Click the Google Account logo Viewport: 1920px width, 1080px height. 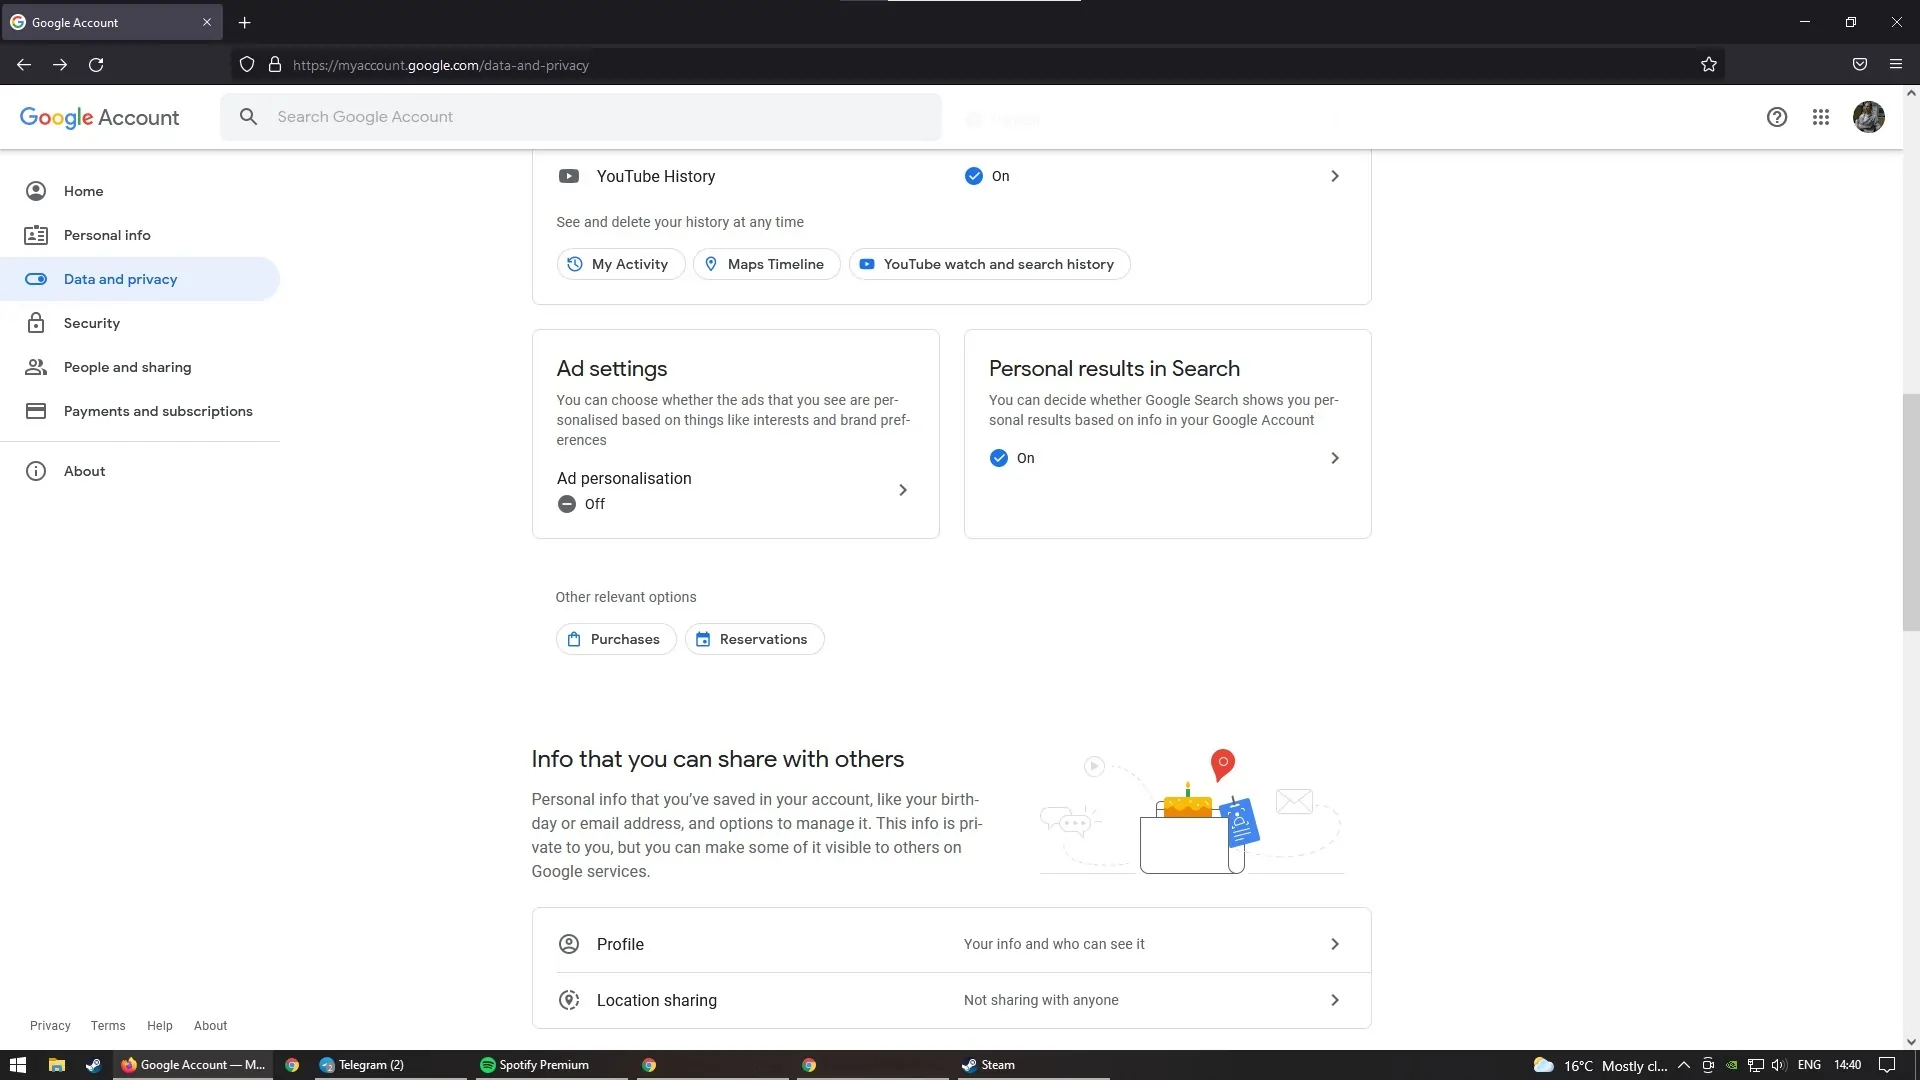click(99, 117)
